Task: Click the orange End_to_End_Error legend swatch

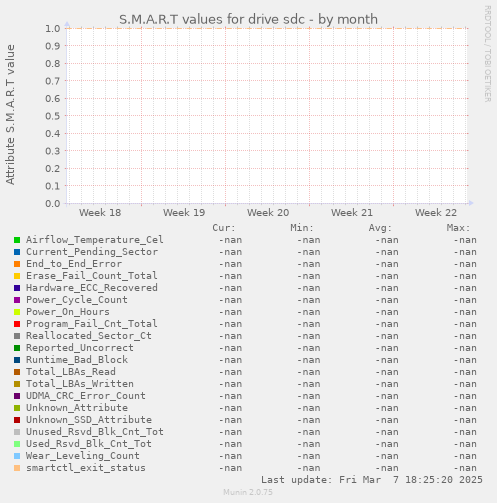Action: click(x=17, y=264)
